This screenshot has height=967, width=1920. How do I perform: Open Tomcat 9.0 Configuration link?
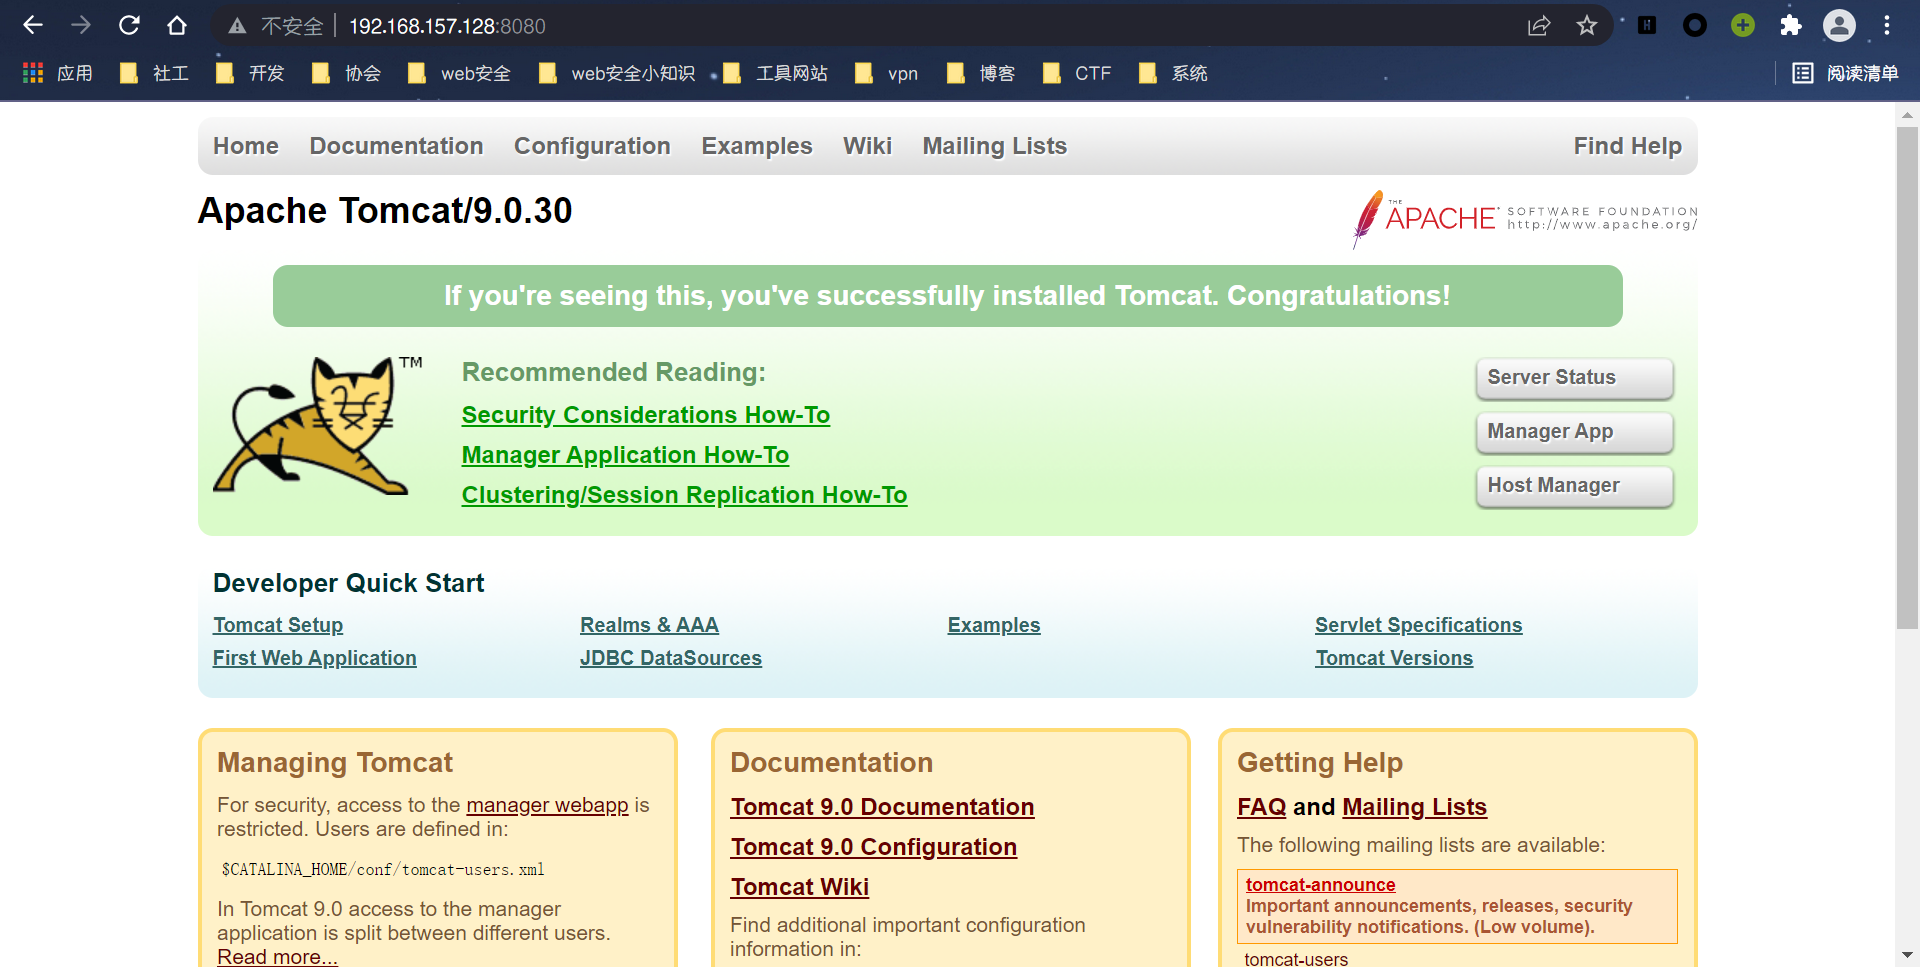(874, 847)
